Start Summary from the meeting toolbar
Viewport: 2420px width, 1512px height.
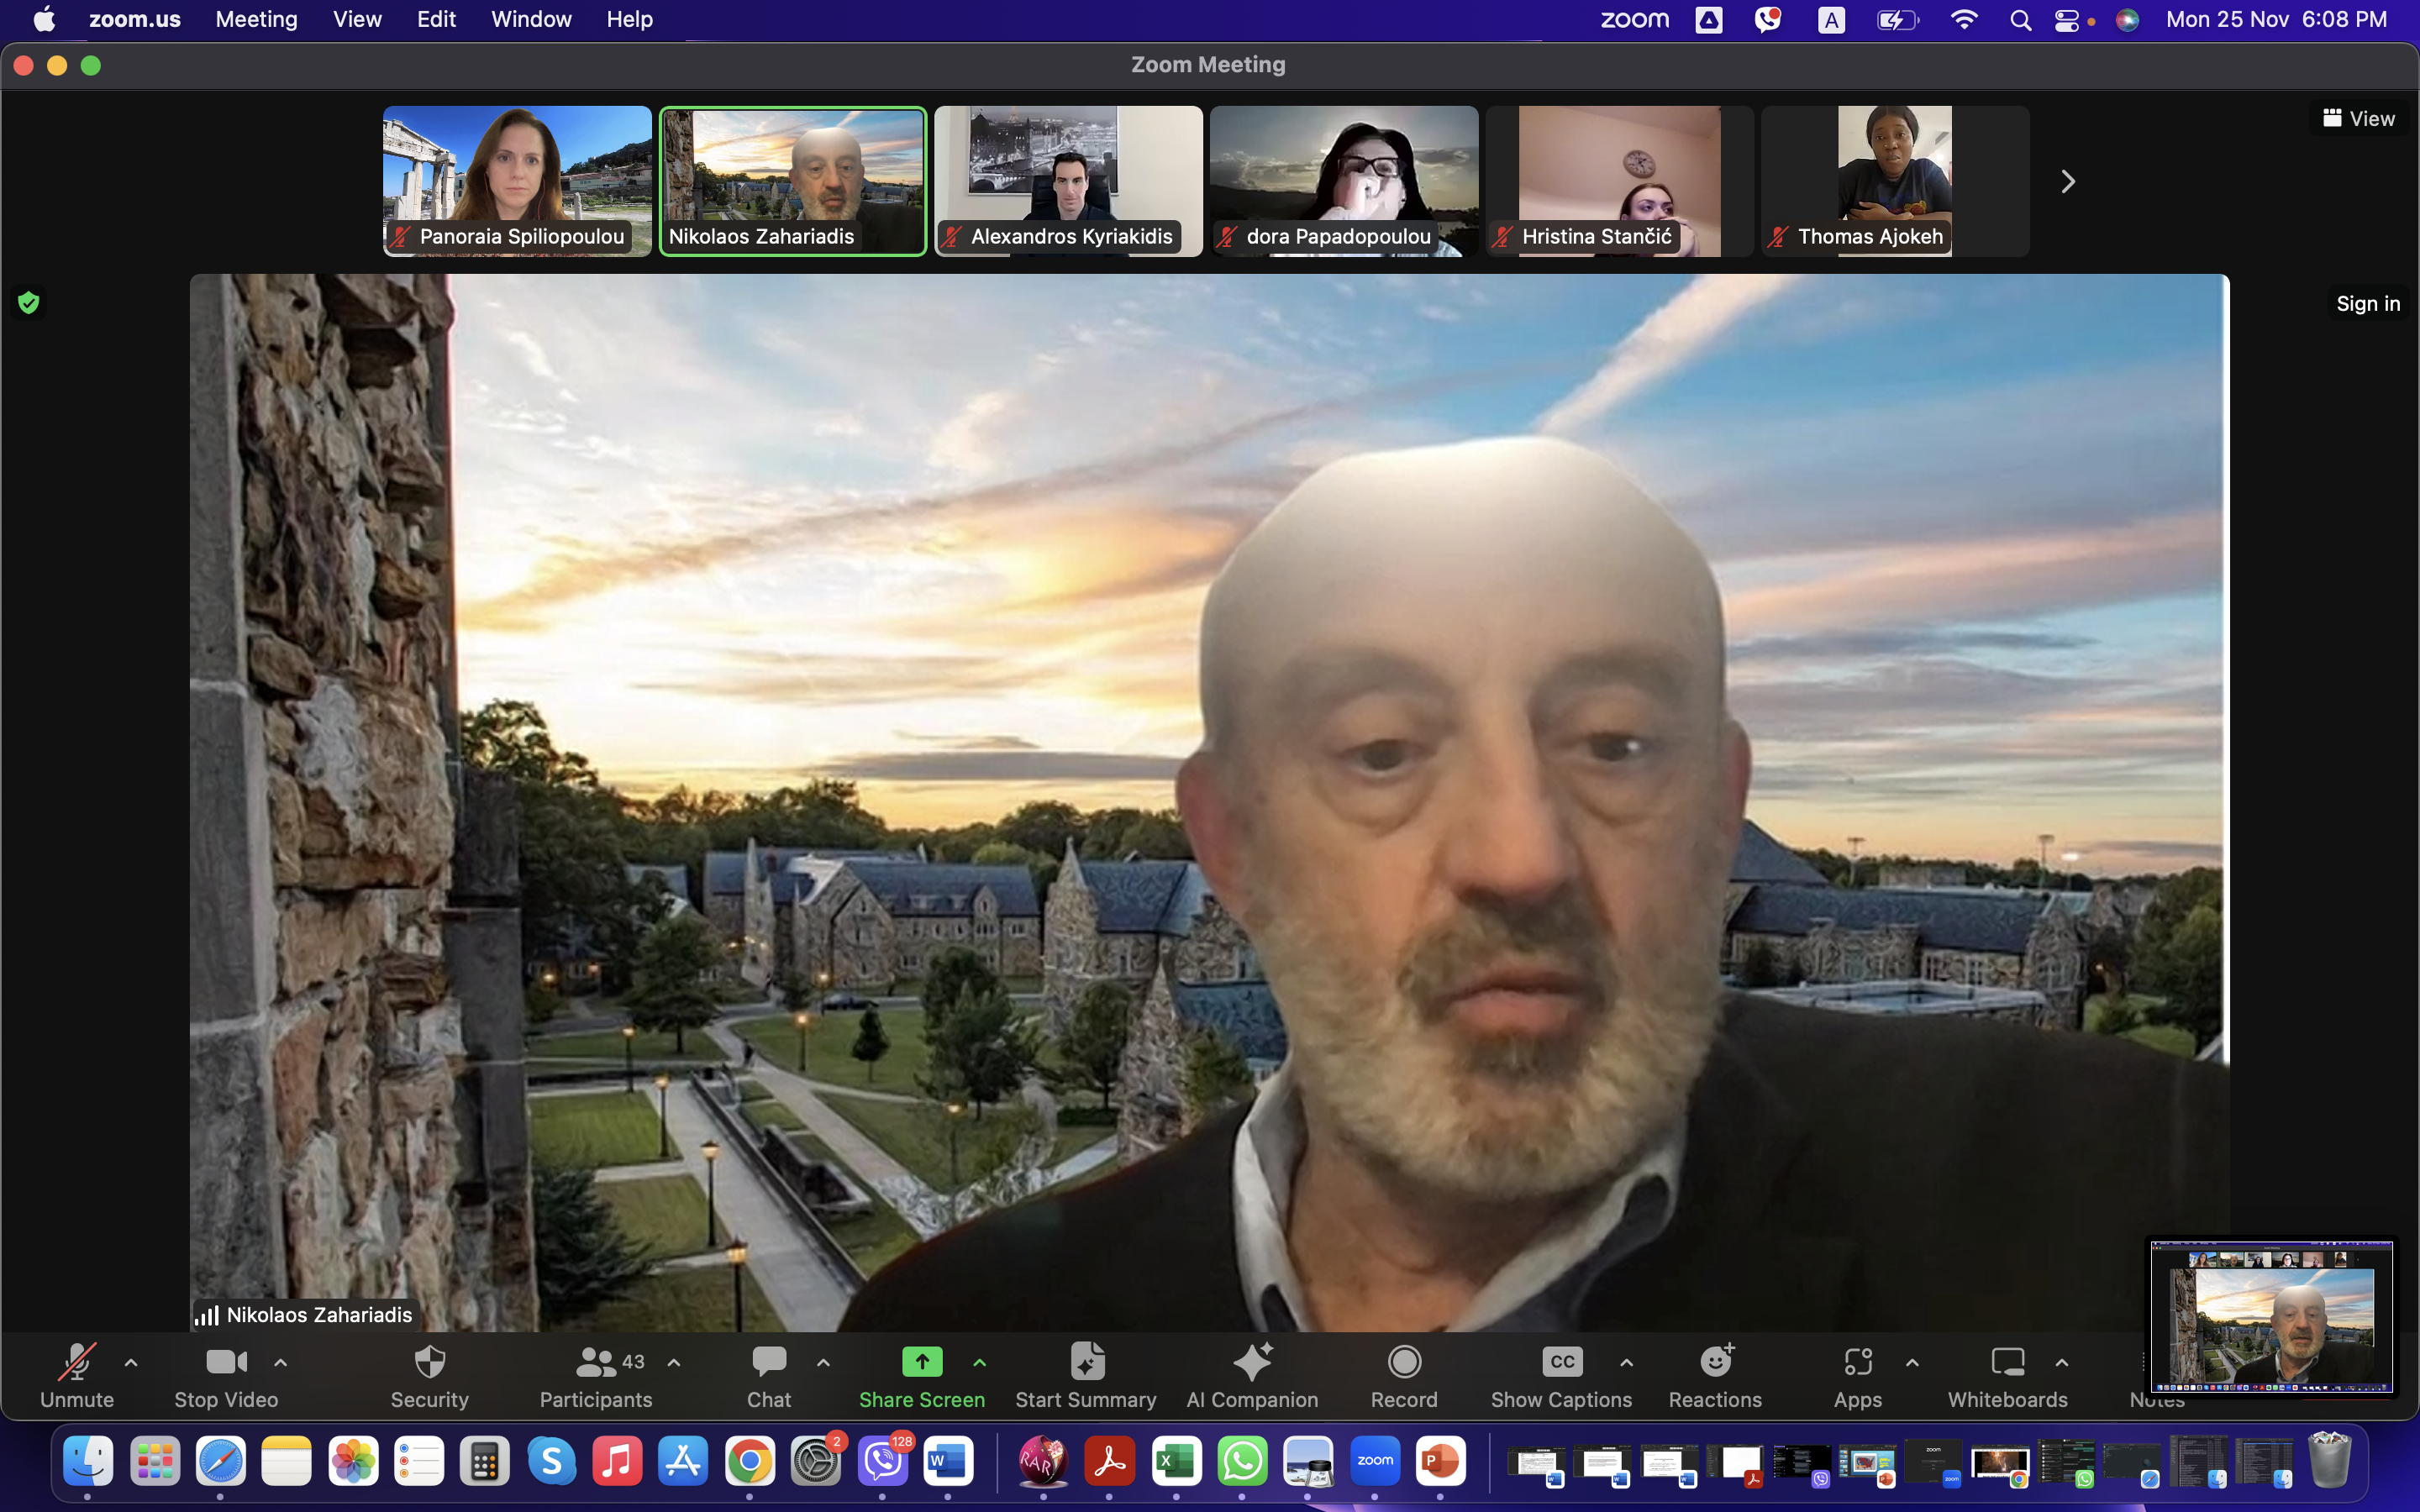pyautogui.click(x=1086, y=1376)
